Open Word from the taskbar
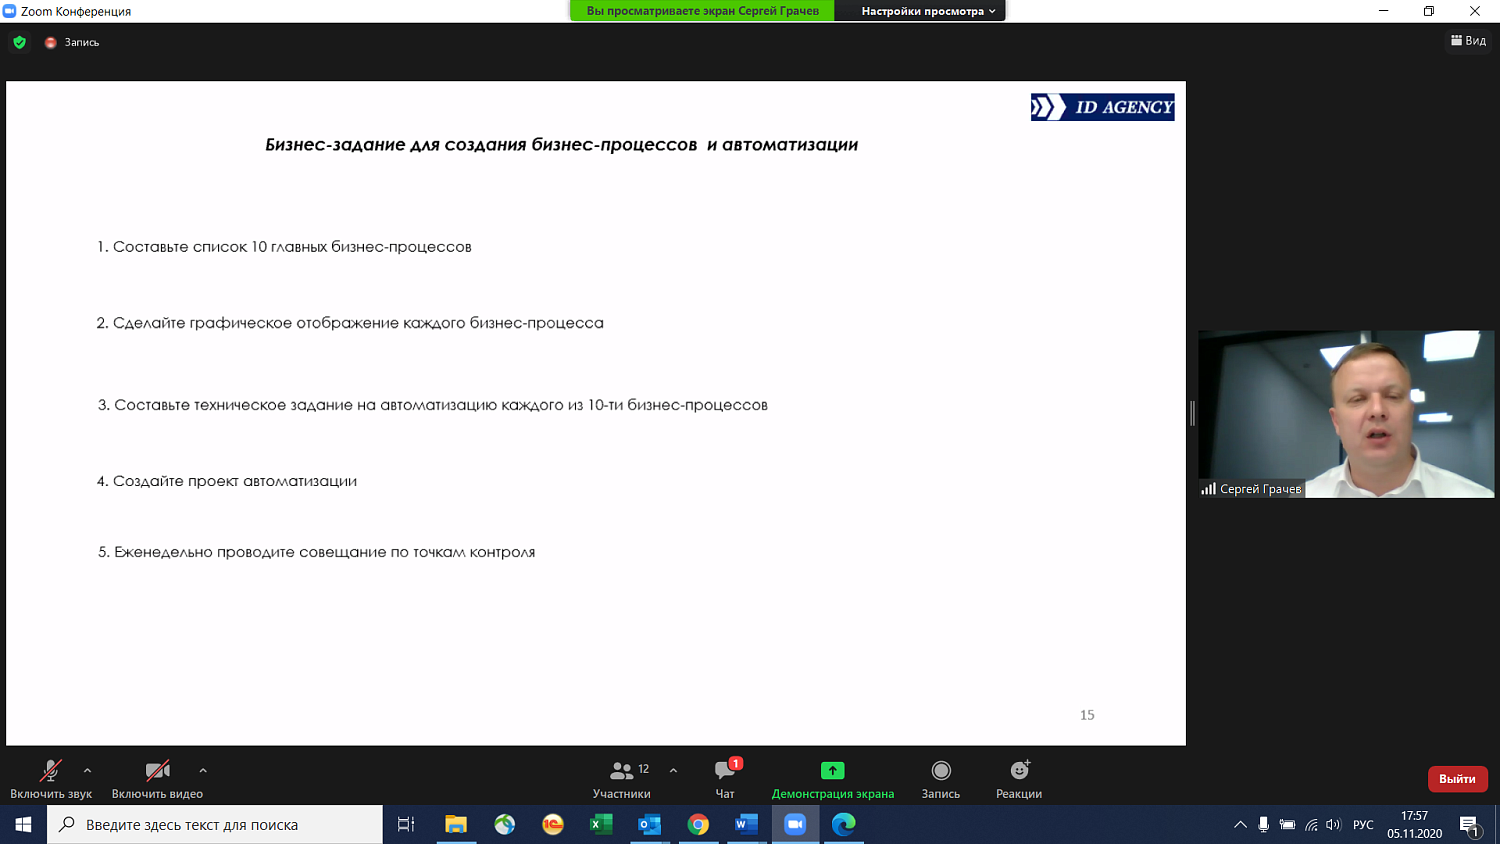1500x844 pixels. [746, 824]
